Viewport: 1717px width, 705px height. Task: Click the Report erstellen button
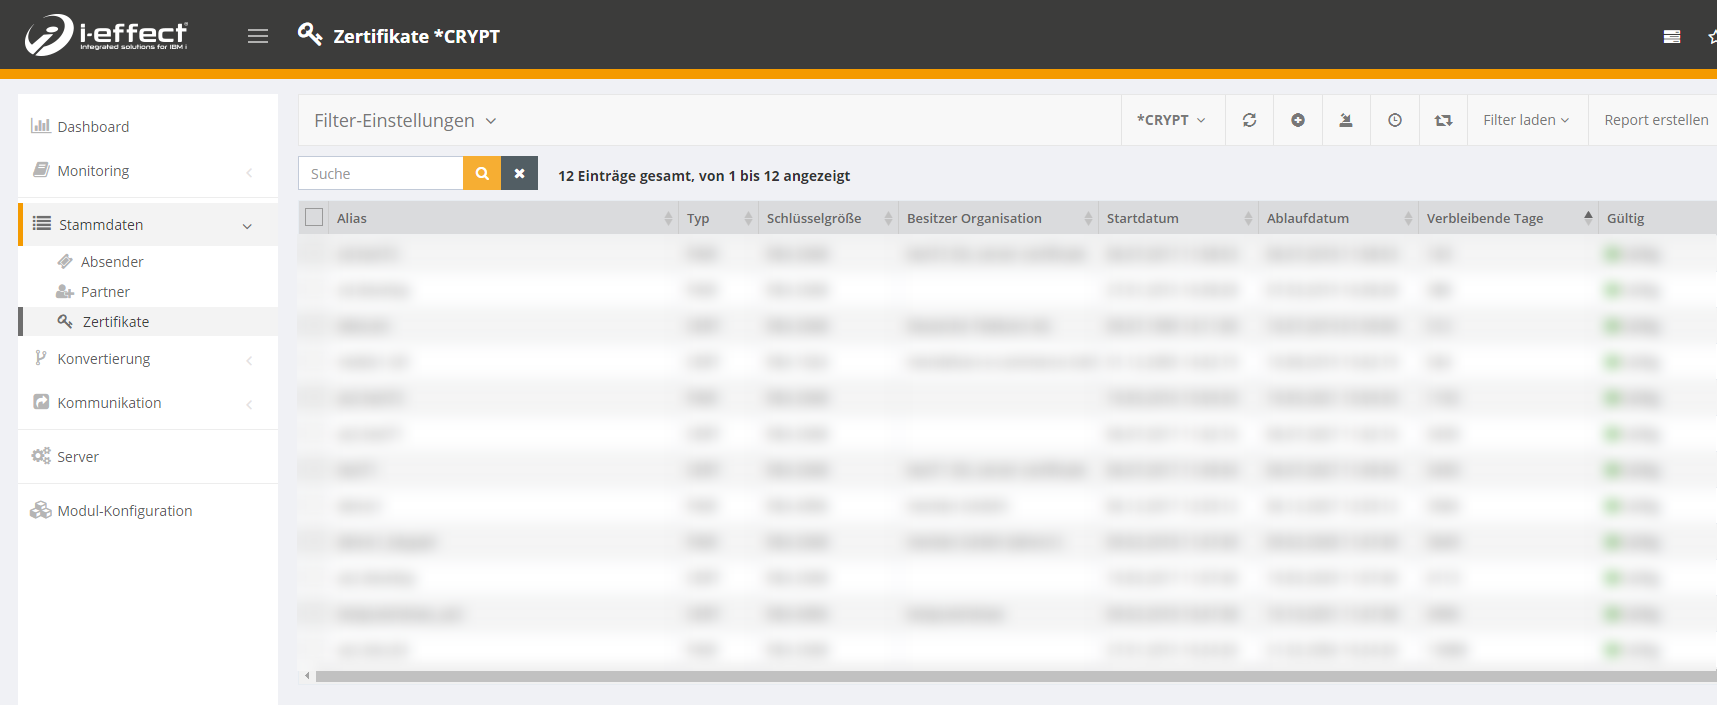pyautogui.click(x=1655, y=120)
